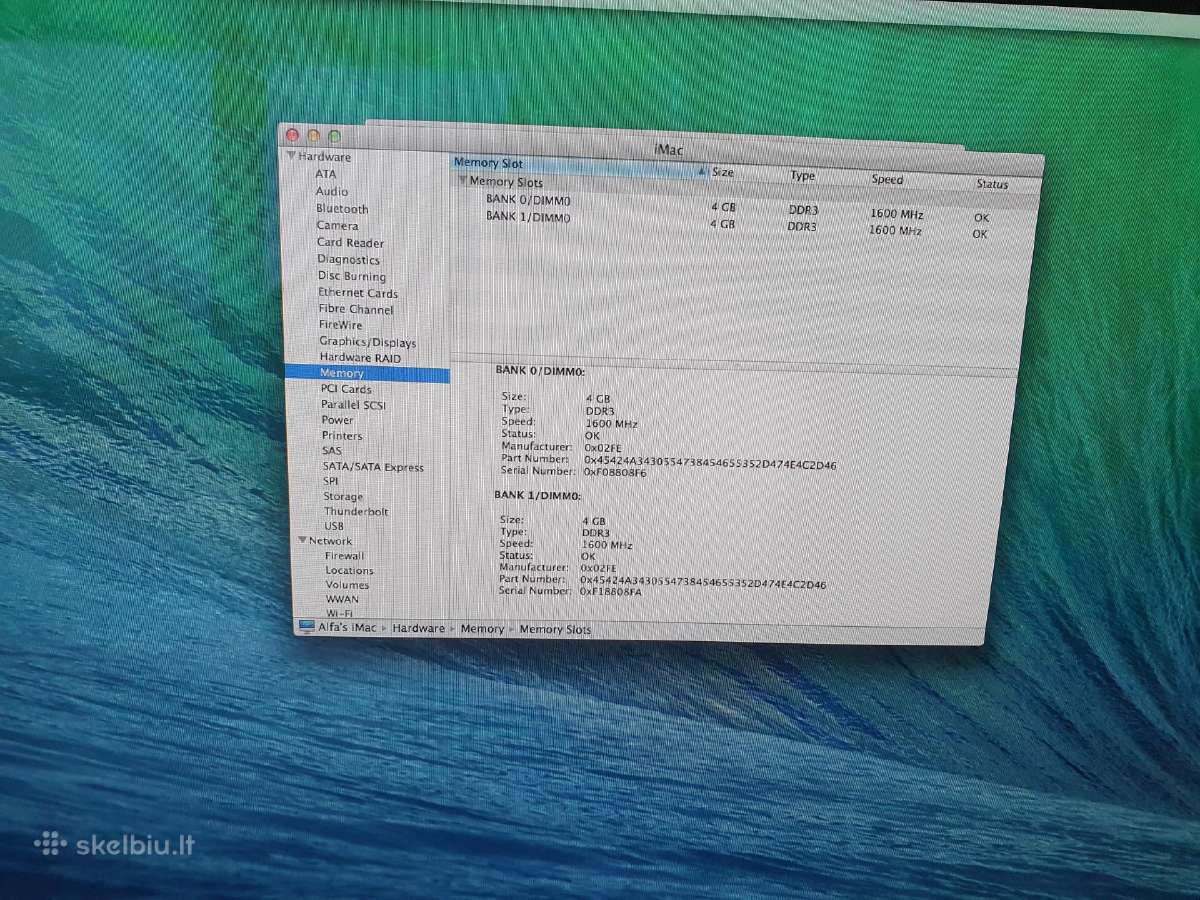The image size is (1200, 900).
Task: Collapse the Memory Slots disclosure triangle
Action: [x=463, y=181]
